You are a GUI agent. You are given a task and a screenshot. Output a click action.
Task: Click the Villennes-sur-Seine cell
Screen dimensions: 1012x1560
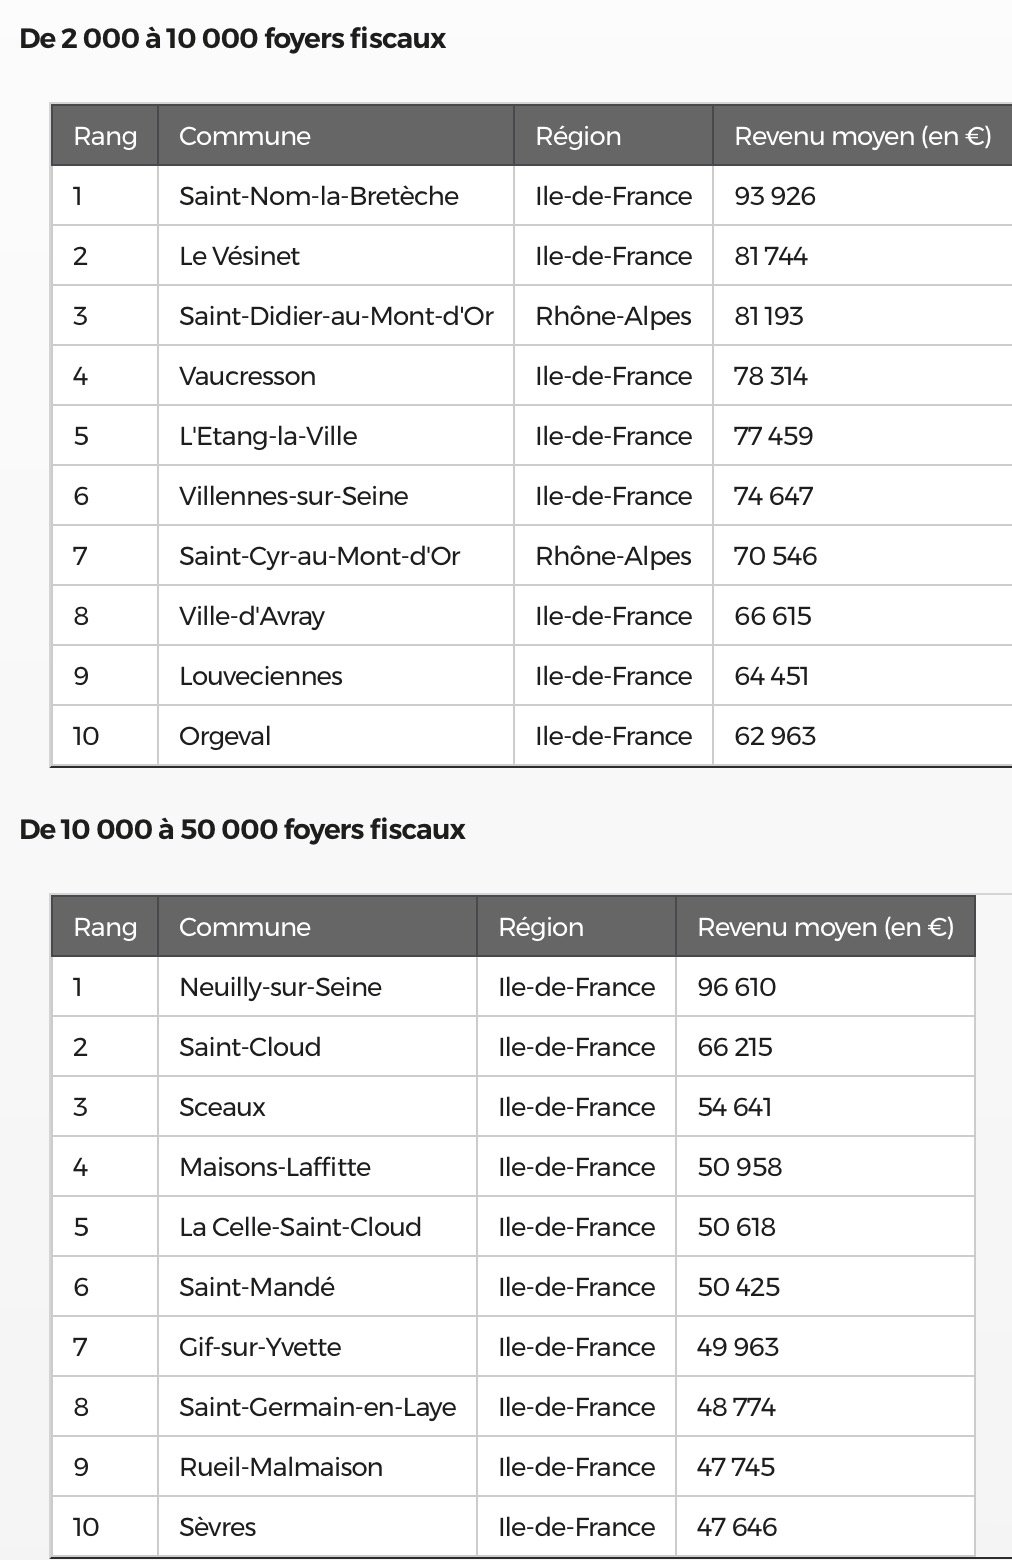[x=335, y=496]
